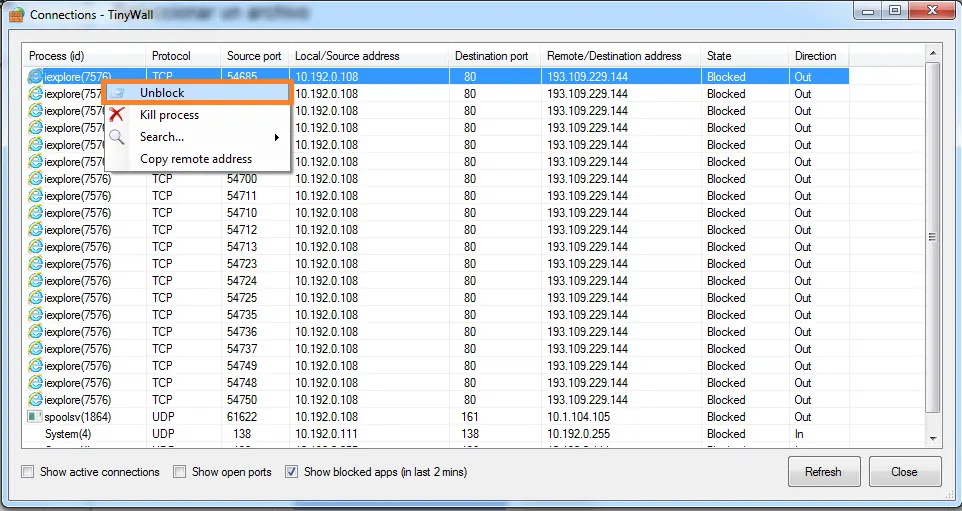Click the iexplore icon in source port 54749 row
The height and width of the screenshot is (511, 962).
[36, 366]
